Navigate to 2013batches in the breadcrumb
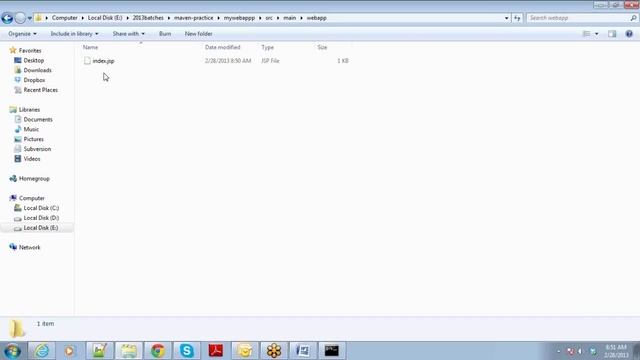This screenshot has height=360, width=640. point(148,18)
